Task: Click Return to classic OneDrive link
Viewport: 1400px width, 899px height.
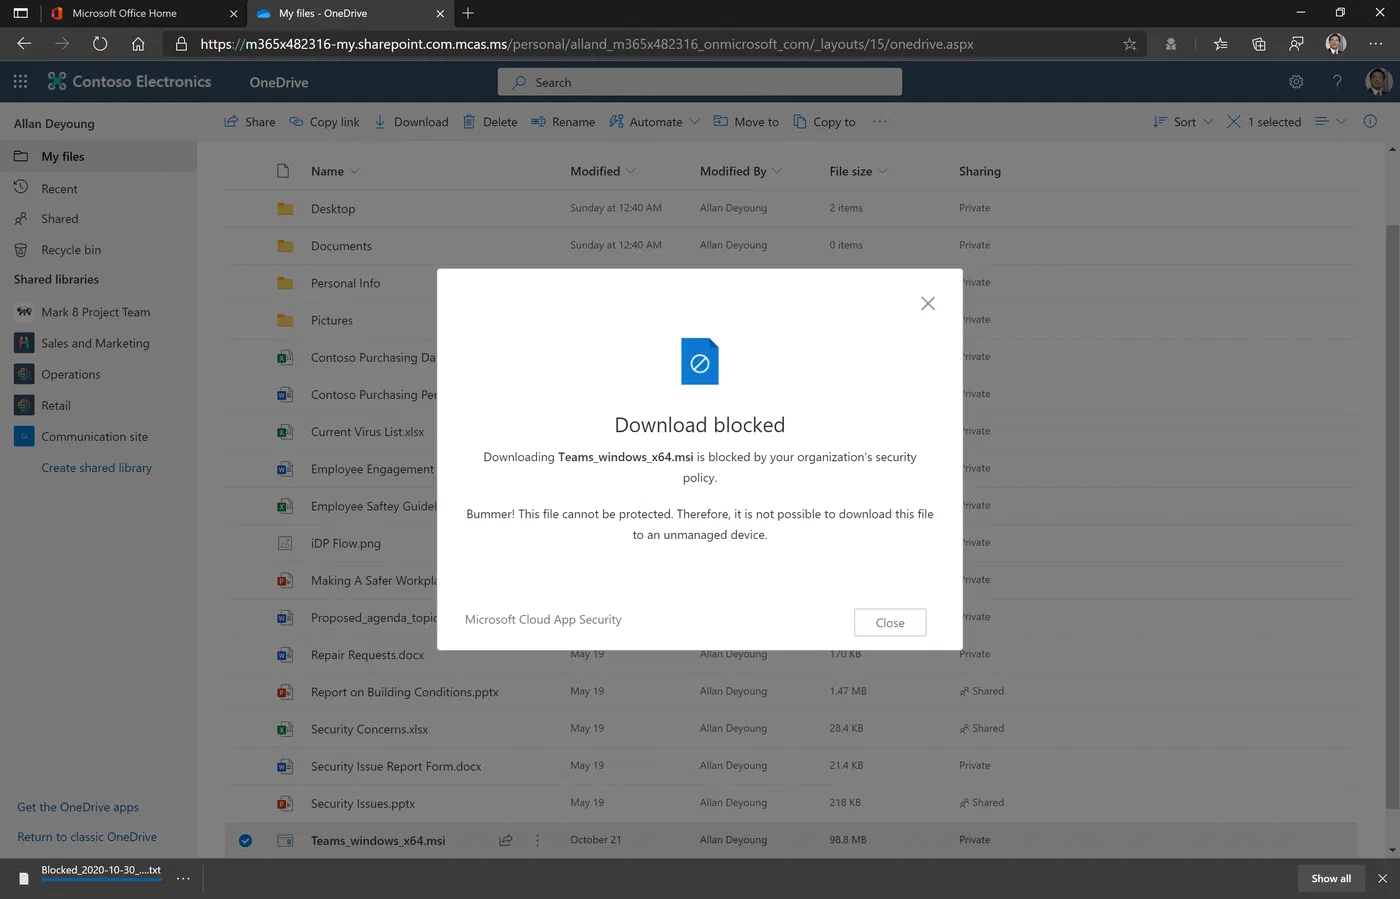Action: coord(87,837)
